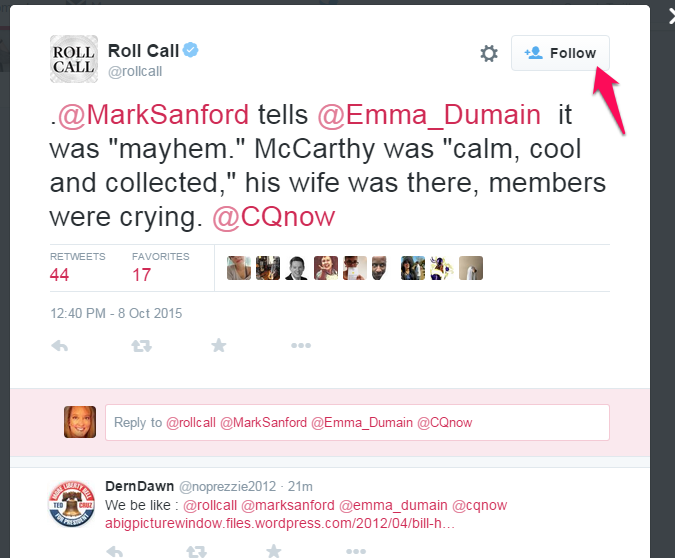Follow the Roll Call account
Image resolution: width=675 pixels, height=558 pixels.
tap(560, 53)
